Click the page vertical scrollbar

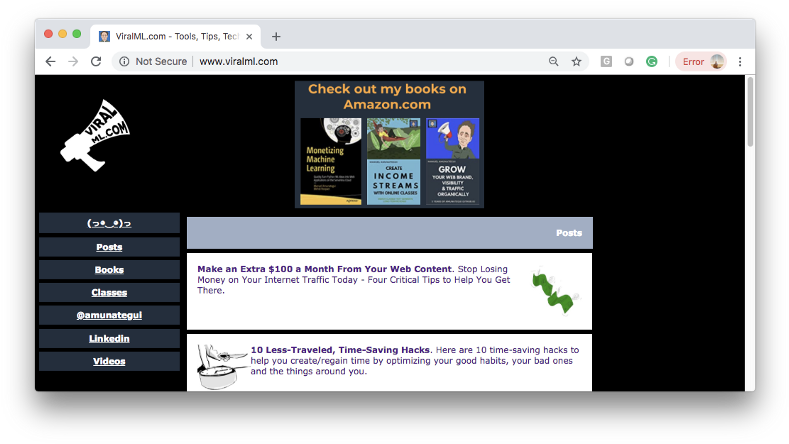[750, 112]
